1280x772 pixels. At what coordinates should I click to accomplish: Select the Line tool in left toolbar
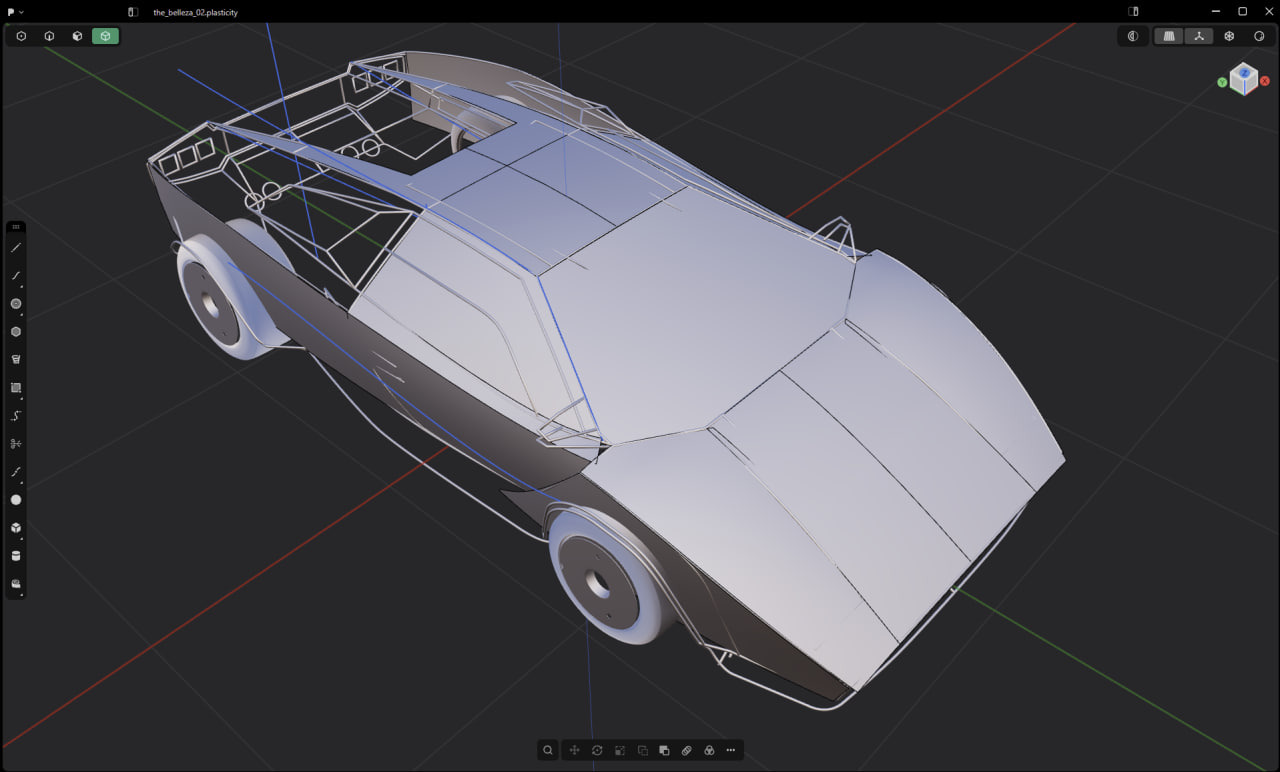point(16,248)
